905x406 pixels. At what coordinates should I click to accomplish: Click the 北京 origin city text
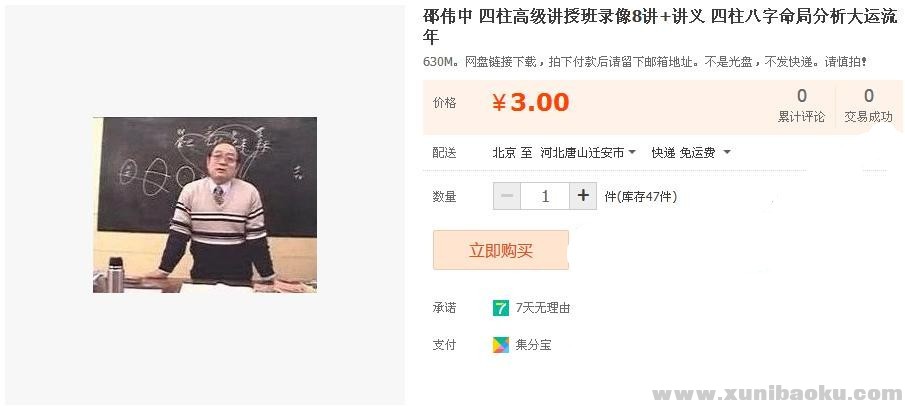click(504, 152)
